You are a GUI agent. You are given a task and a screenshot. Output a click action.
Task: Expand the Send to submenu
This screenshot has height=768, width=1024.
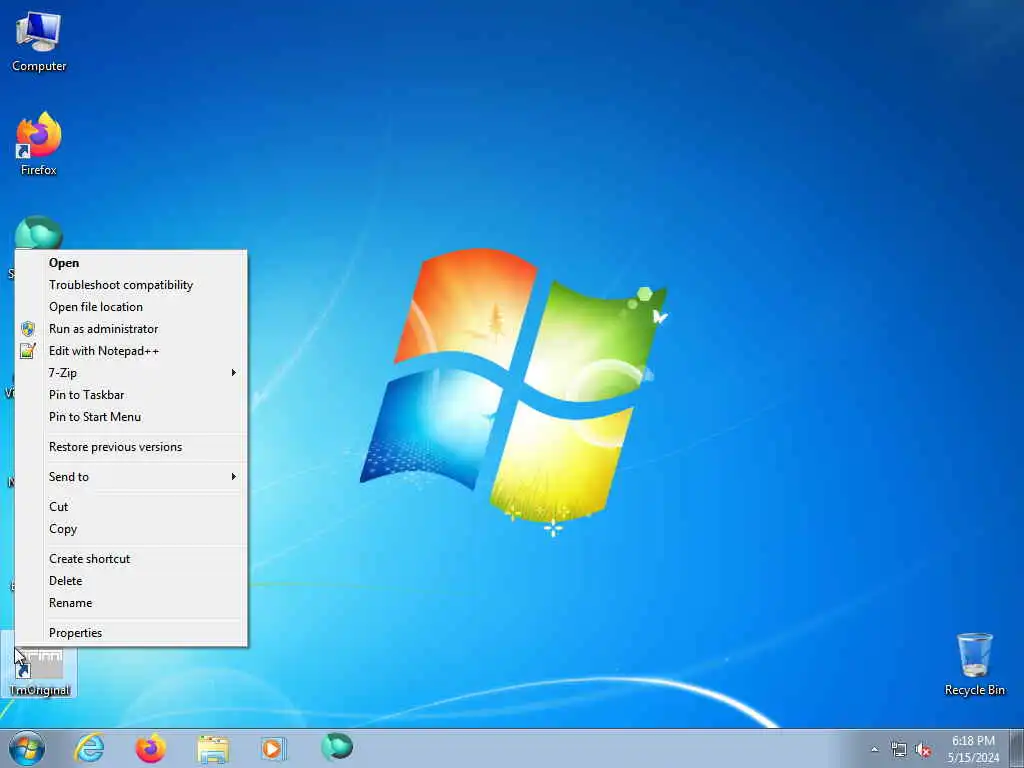(x=131, y=477)
